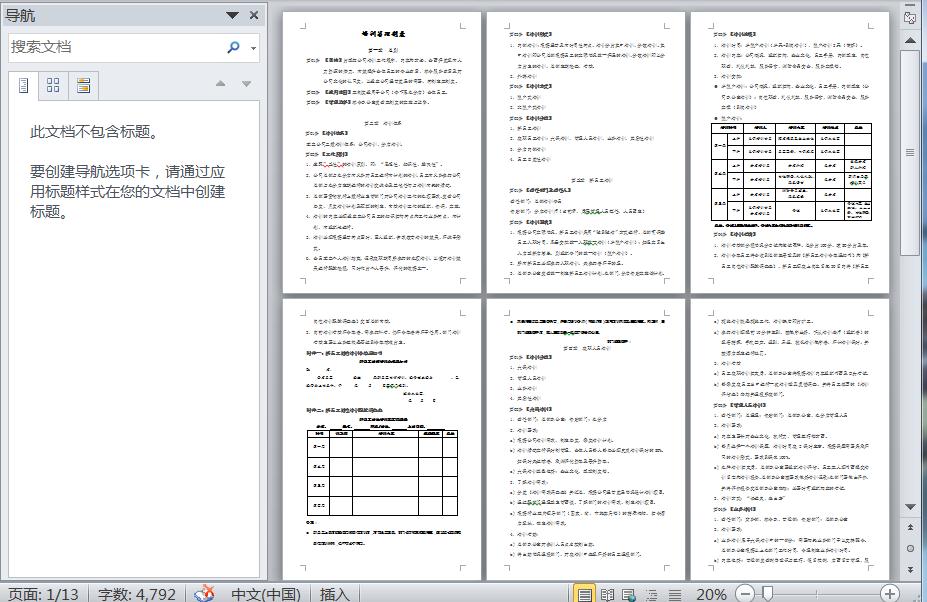Toggle the 插入 insert mode indicator
This screenshot has width=927, height=602.
(x=334, y=593)
